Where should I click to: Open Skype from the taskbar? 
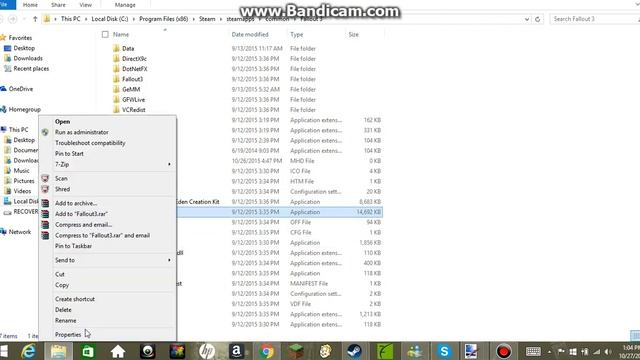click(x=444, y=351)
